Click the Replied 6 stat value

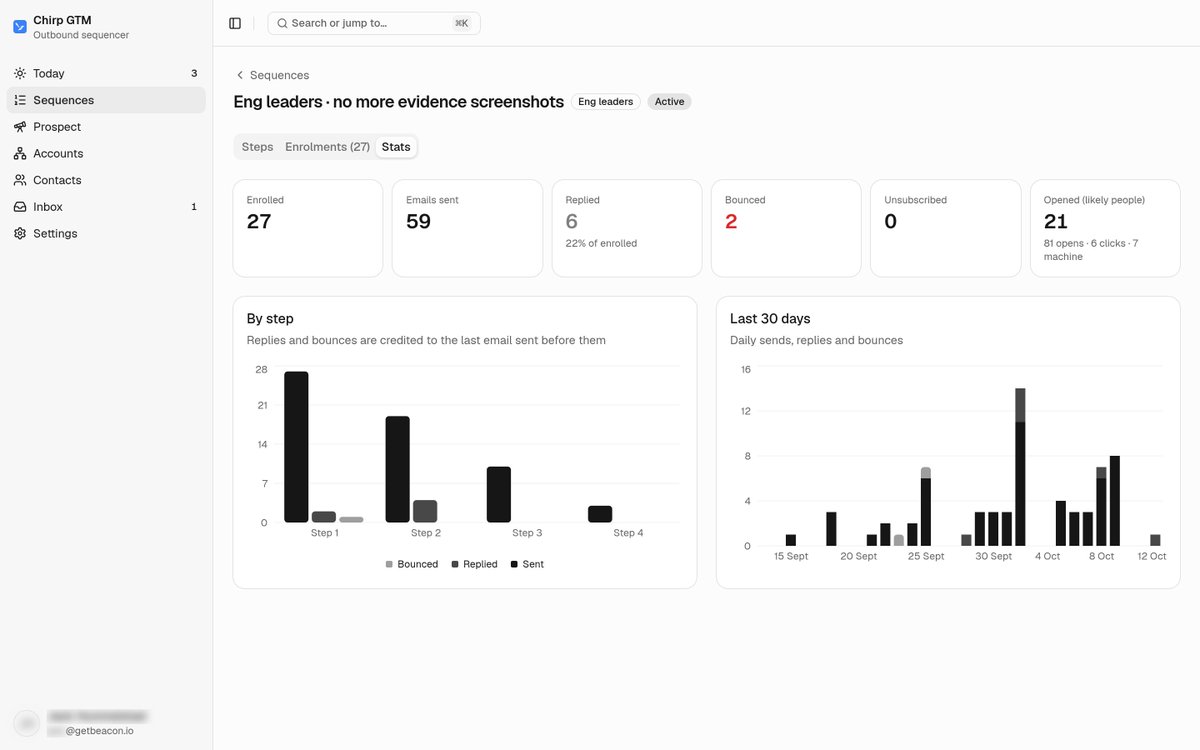coord(572,222)
